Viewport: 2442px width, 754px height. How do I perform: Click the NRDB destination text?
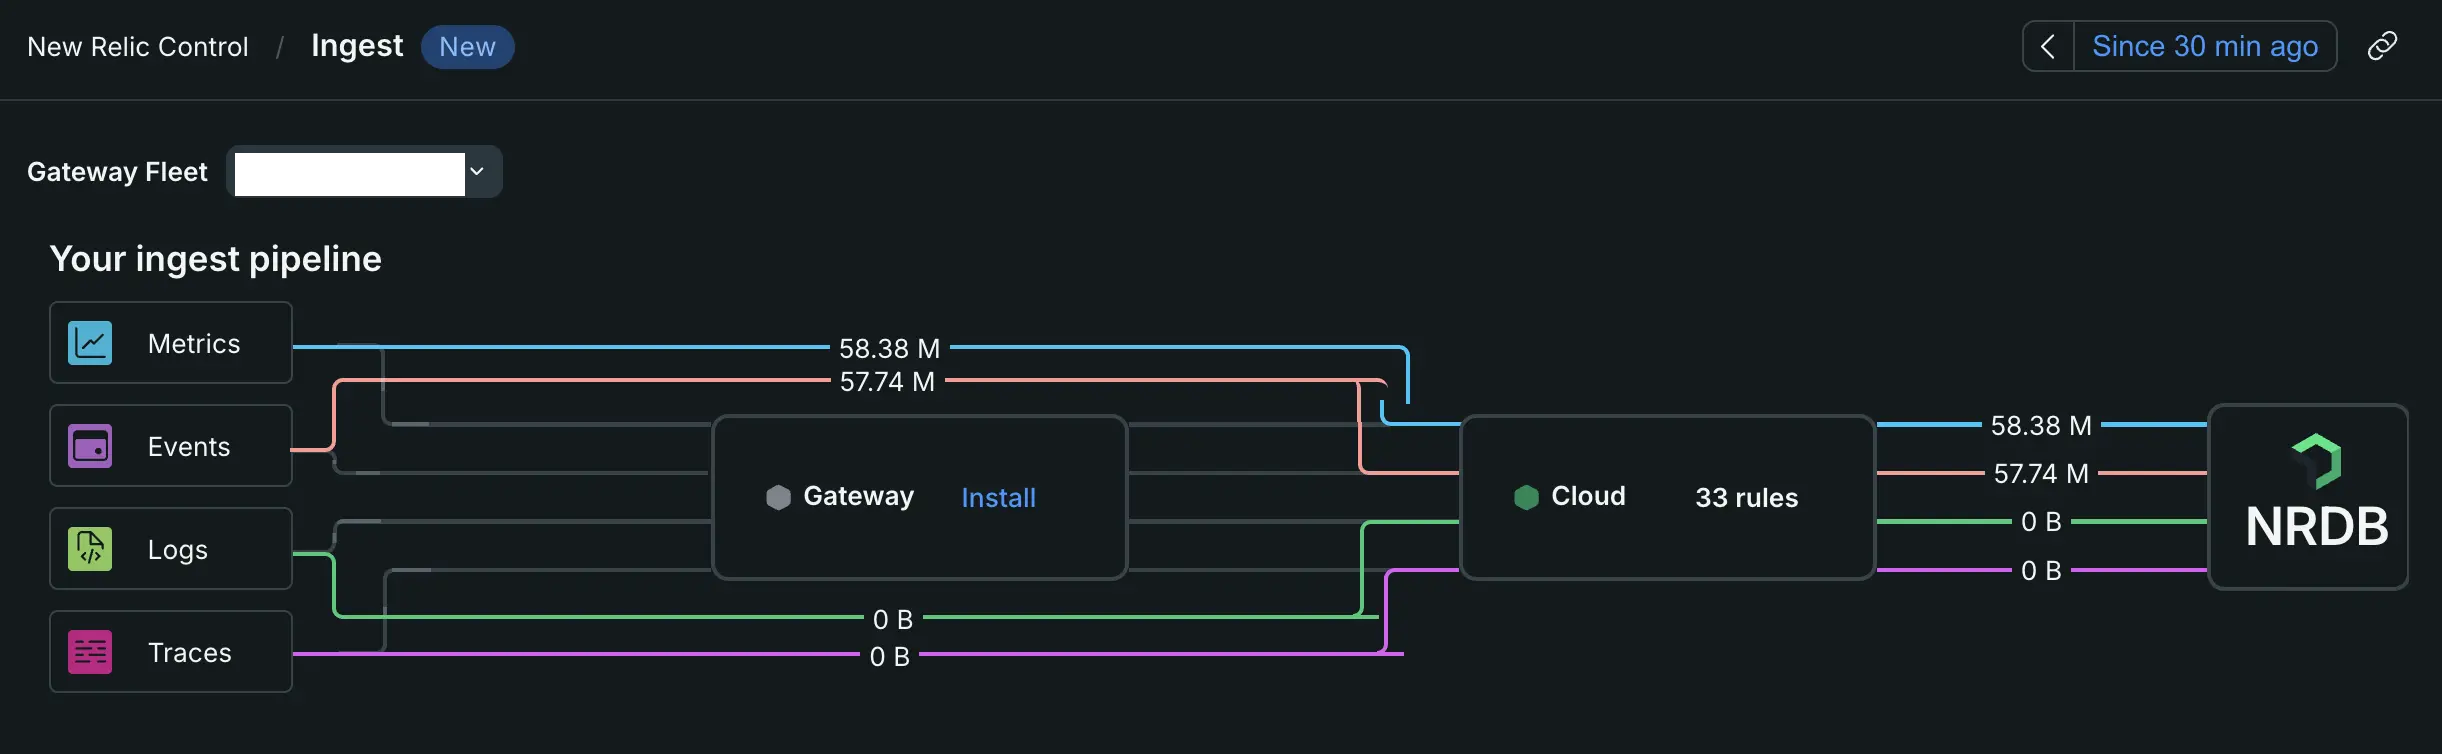(x=2317, y=527)
